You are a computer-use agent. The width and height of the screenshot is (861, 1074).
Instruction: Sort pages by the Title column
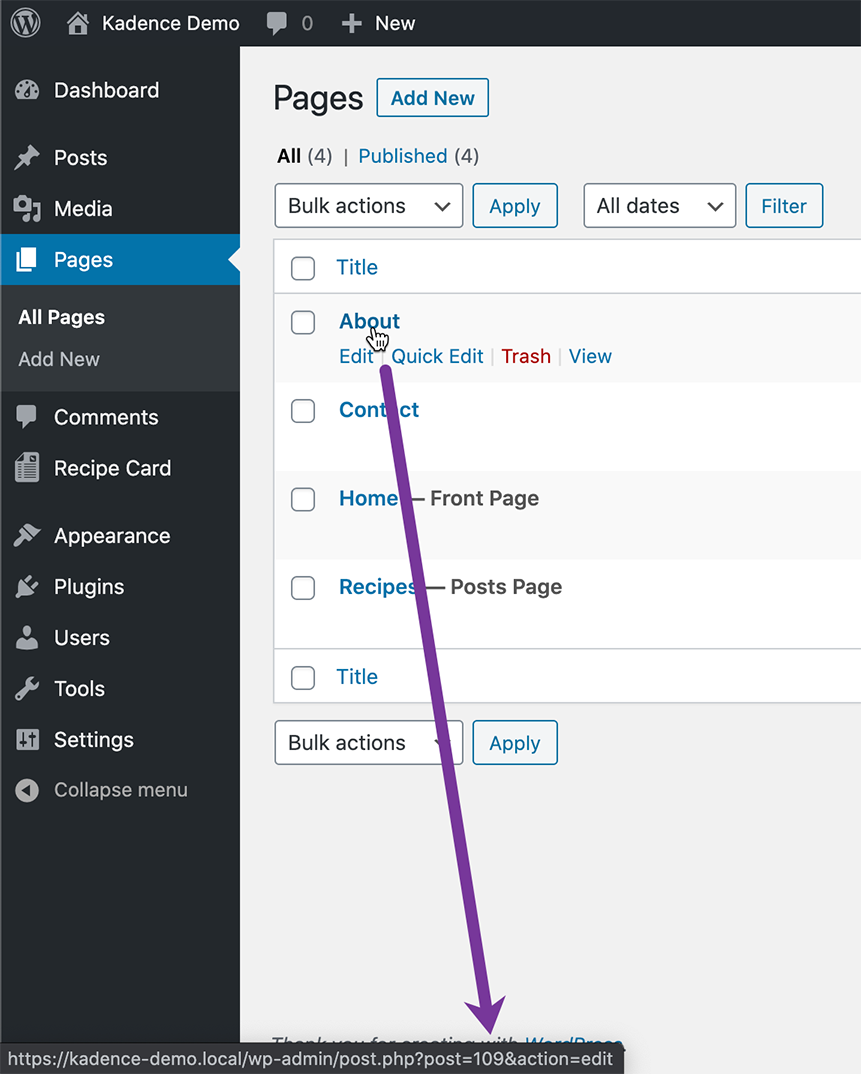(357, 268)
